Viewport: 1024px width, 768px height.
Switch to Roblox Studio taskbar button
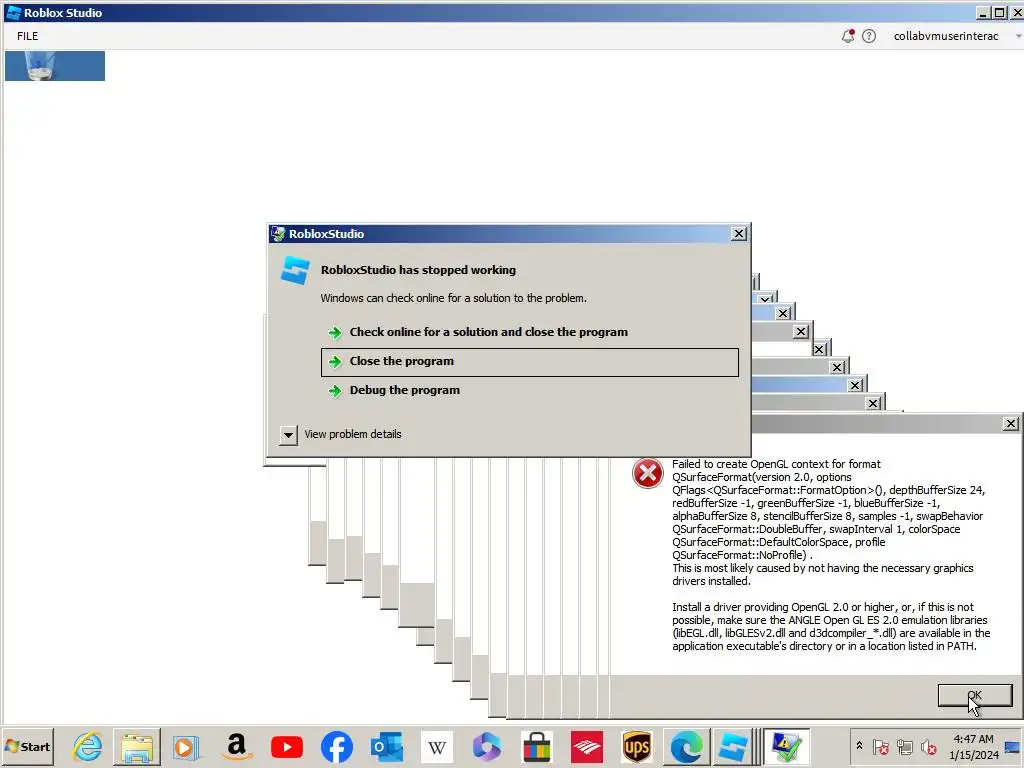tap(733, 746)
